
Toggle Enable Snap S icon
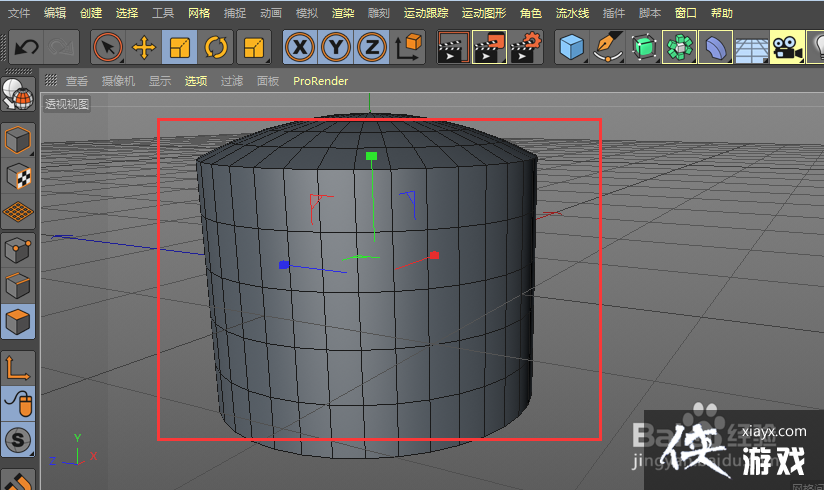tap(18, 440)
